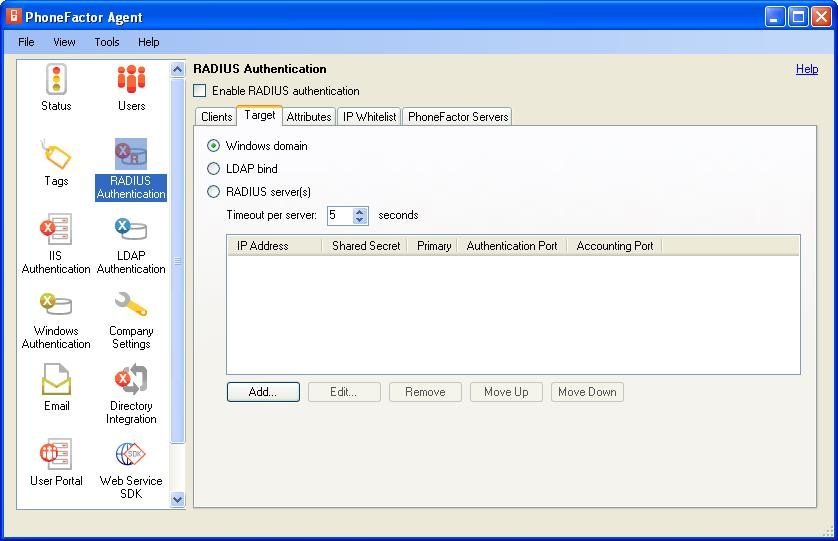Sort by Shared Secret column header
The width and height of the screenshot is (838, 541).
pos(364,245)
